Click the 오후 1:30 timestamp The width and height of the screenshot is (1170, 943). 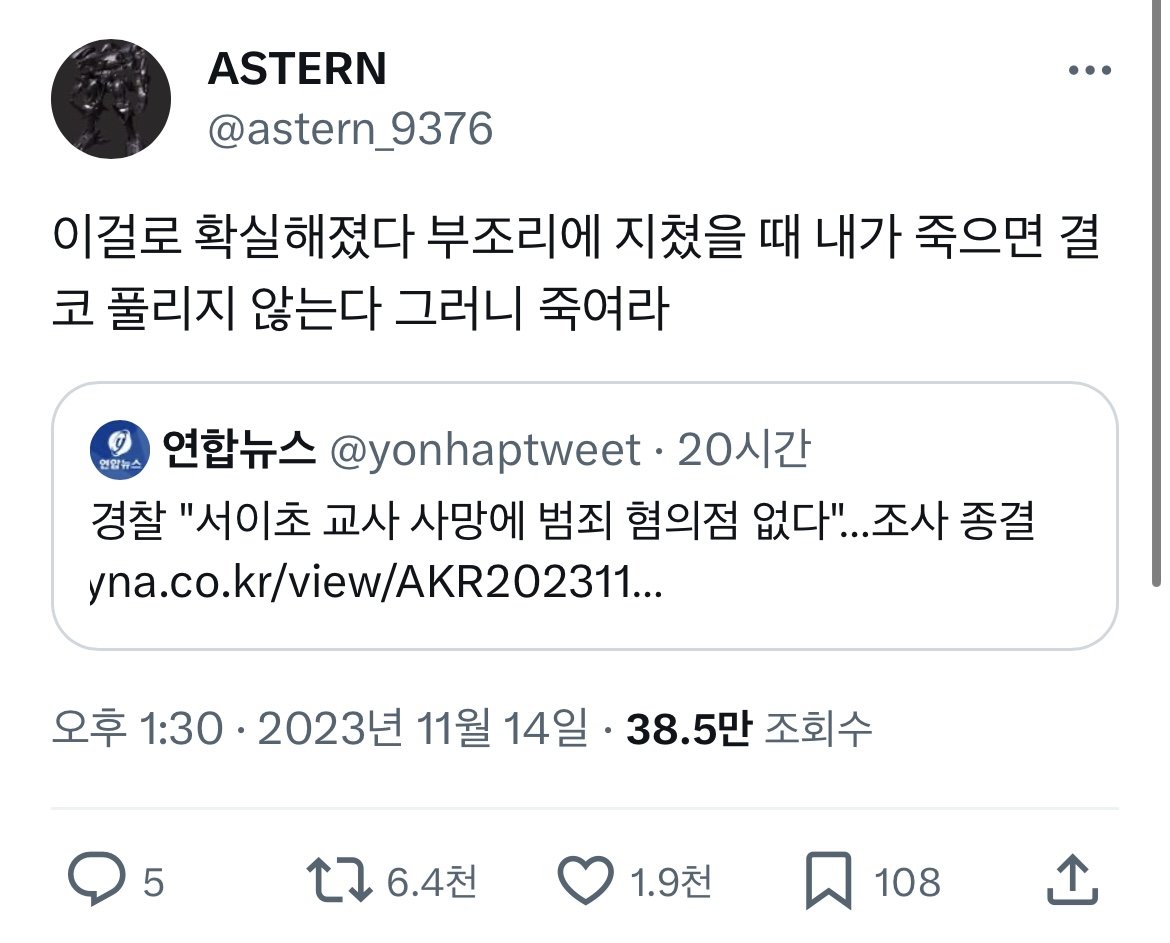[x=137, y=728]
